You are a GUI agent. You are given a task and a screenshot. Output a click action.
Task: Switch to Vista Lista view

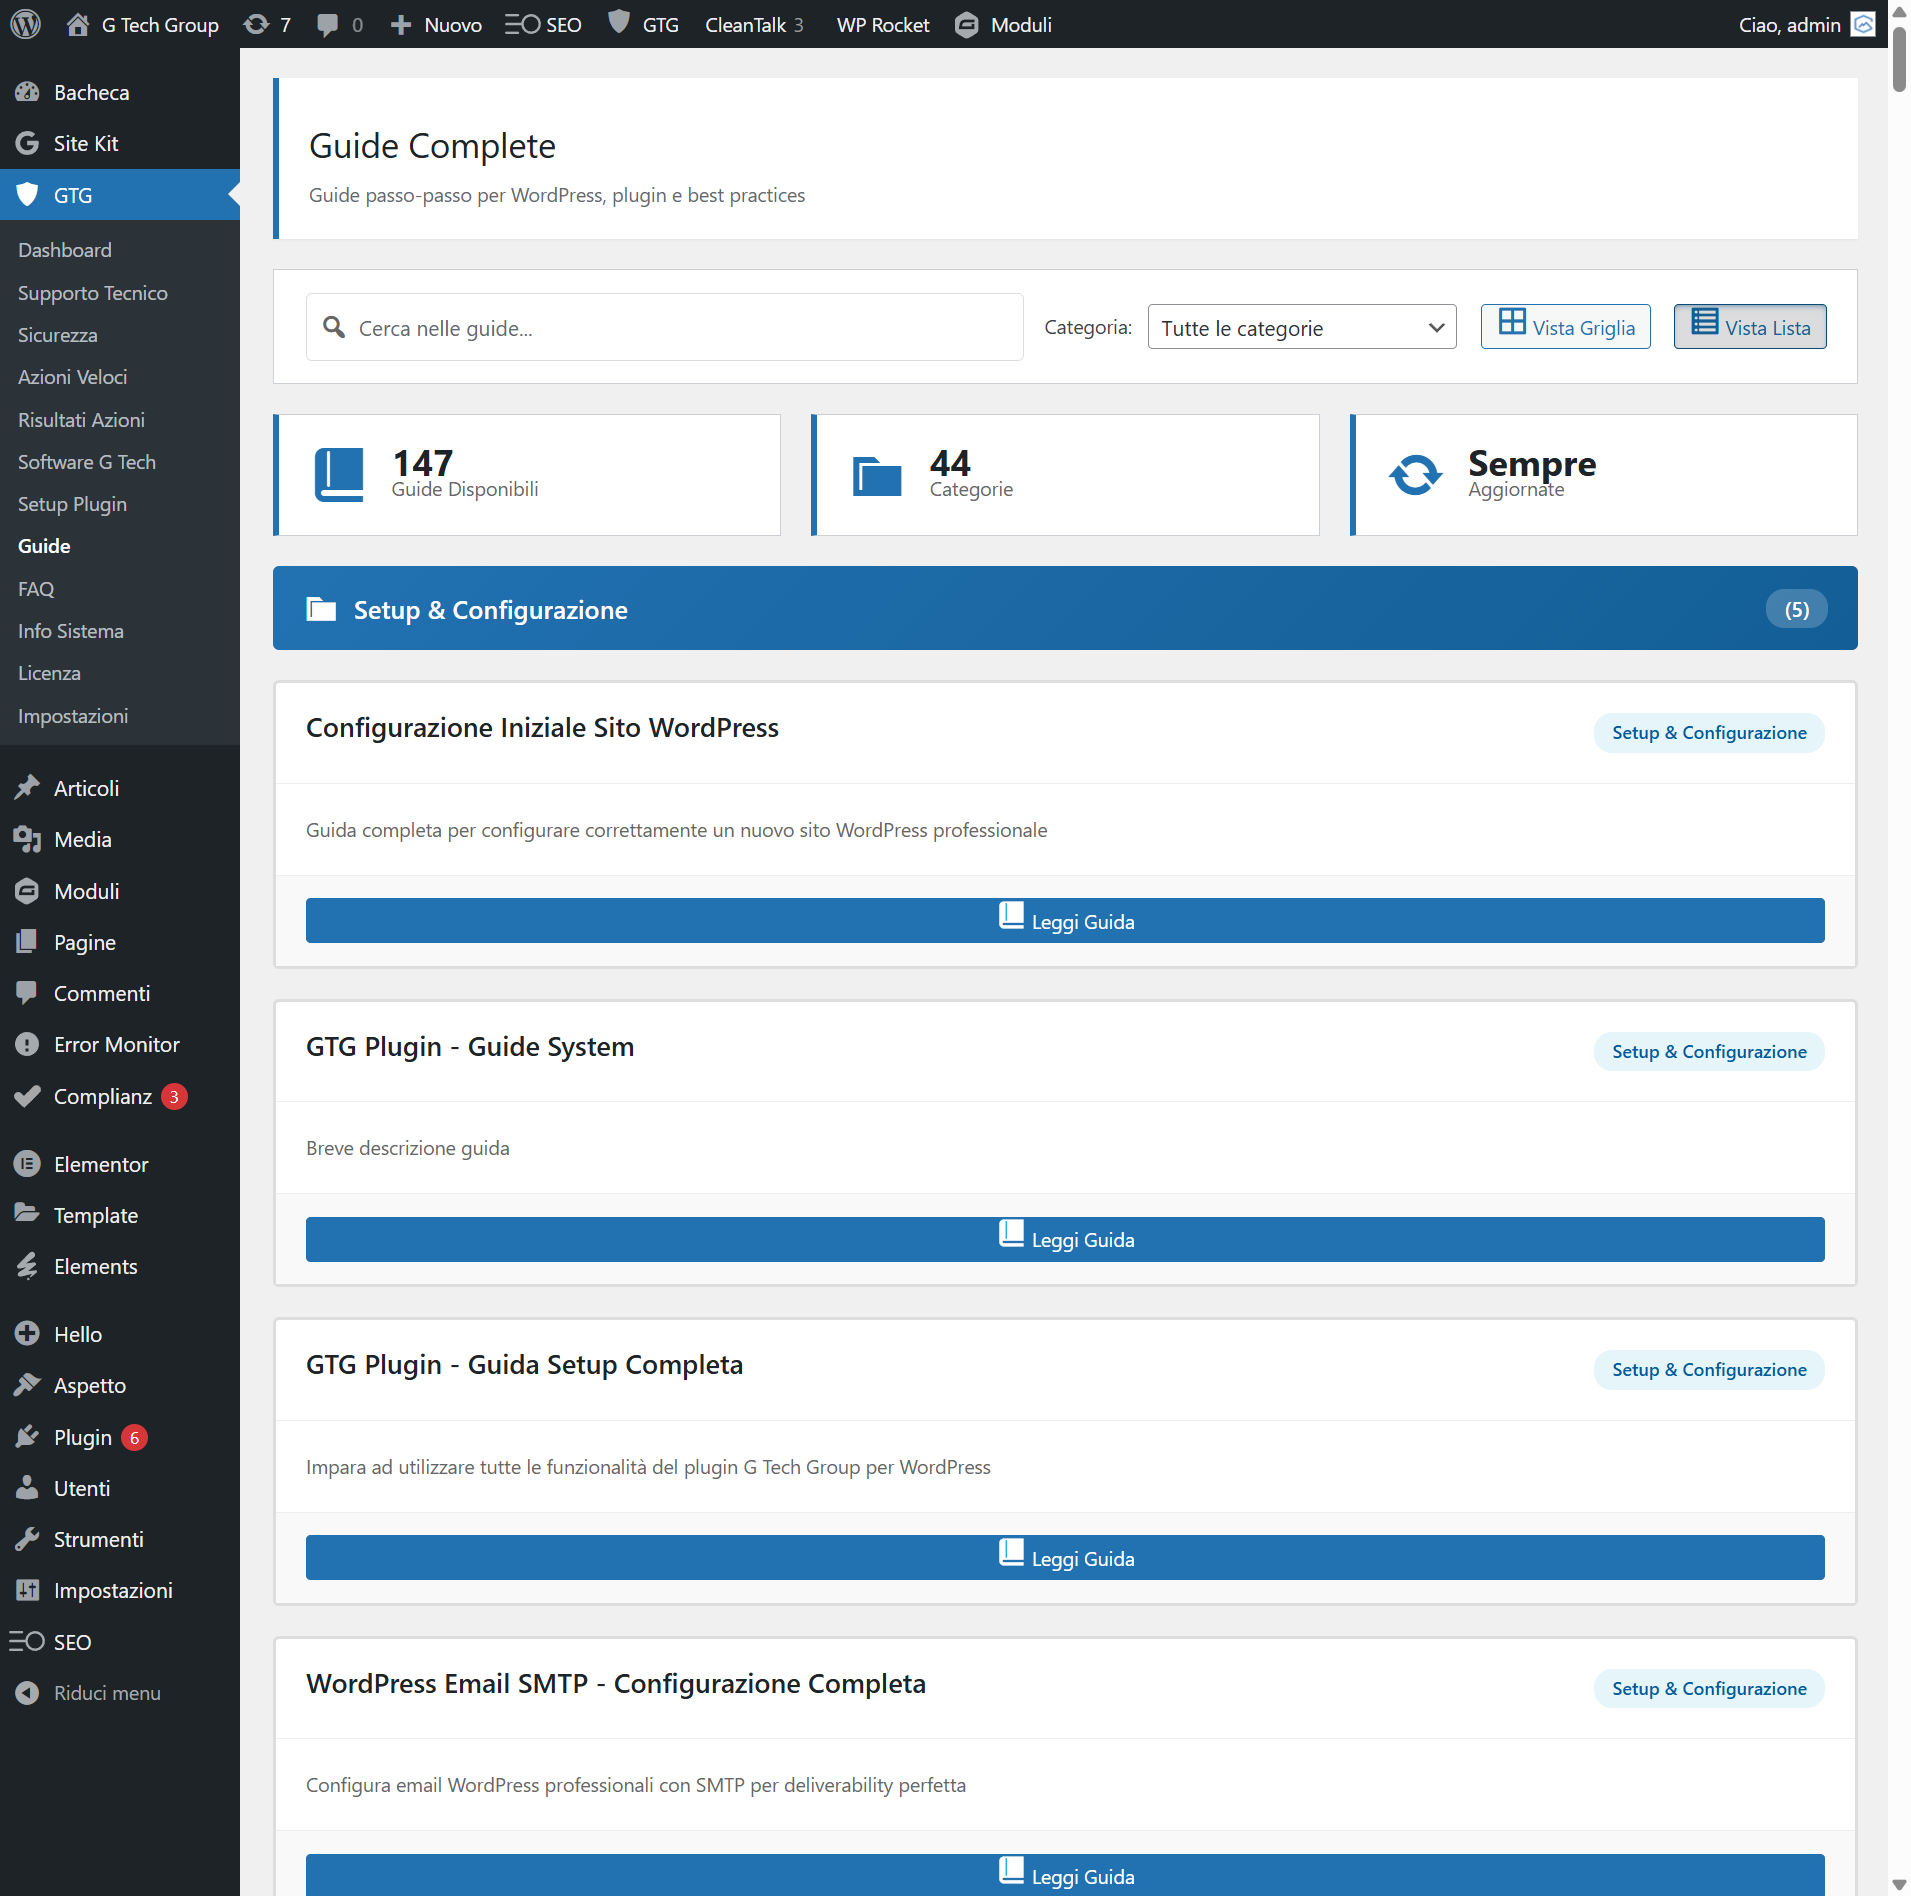(x=1749, y=327)
